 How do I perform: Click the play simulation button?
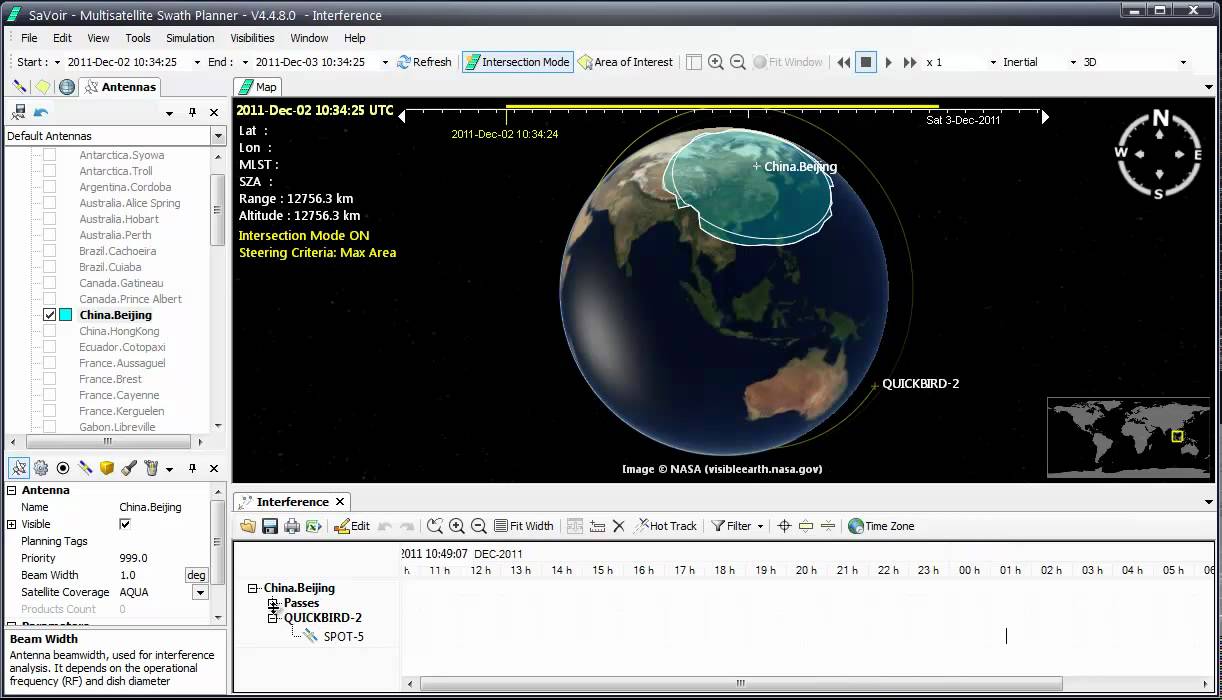coord(888,62)
